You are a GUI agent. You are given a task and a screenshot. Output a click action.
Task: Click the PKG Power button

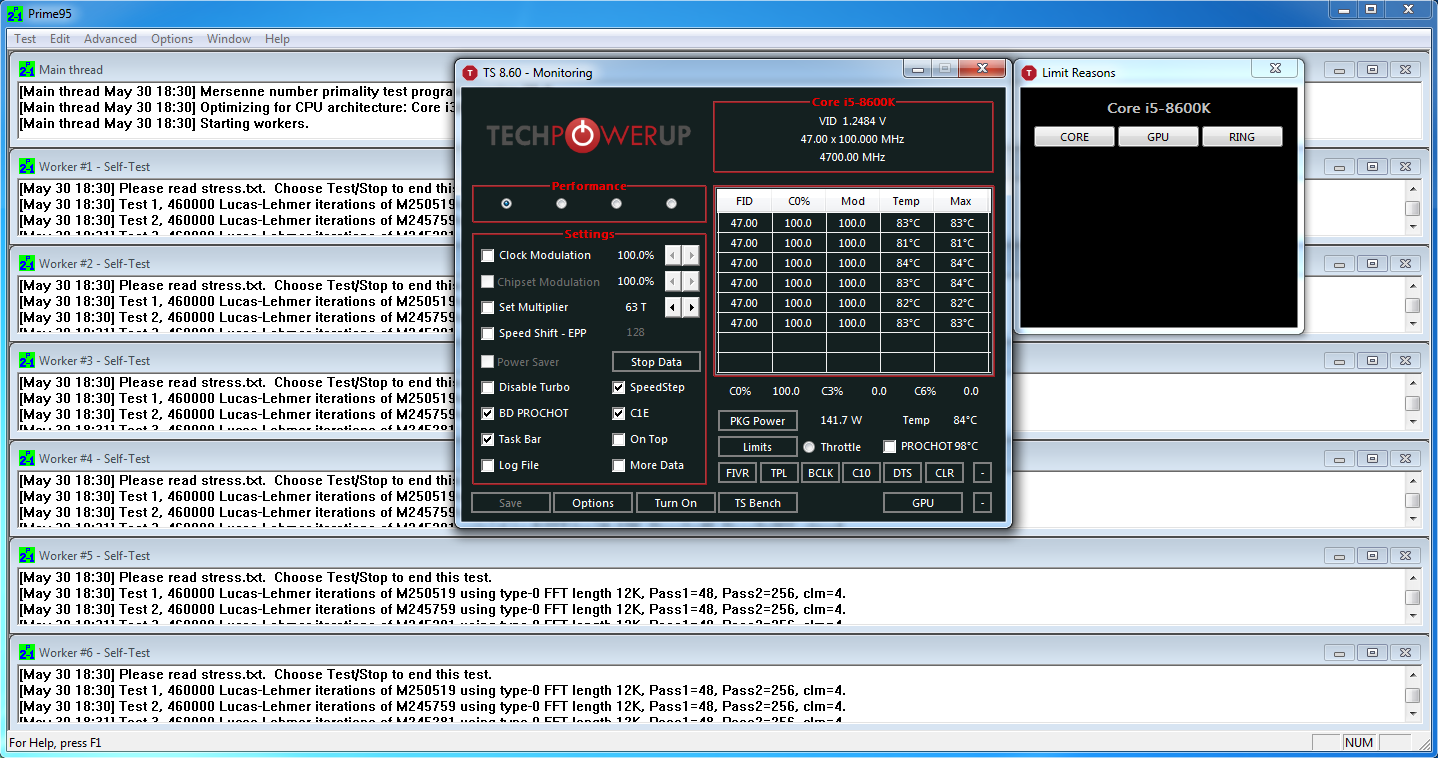[x=758, y=421]
